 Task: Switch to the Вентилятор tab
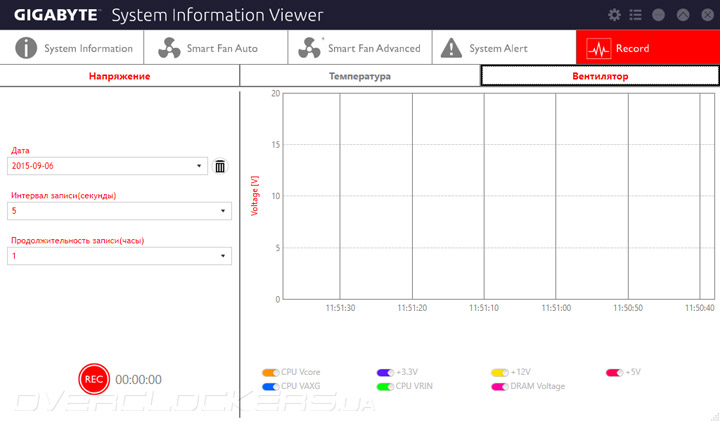(600, 76)
